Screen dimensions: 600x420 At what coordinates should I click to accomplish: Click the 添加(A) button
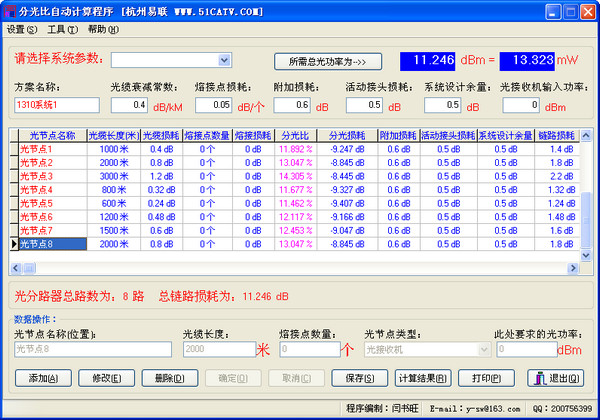click(x=43, y=378)
